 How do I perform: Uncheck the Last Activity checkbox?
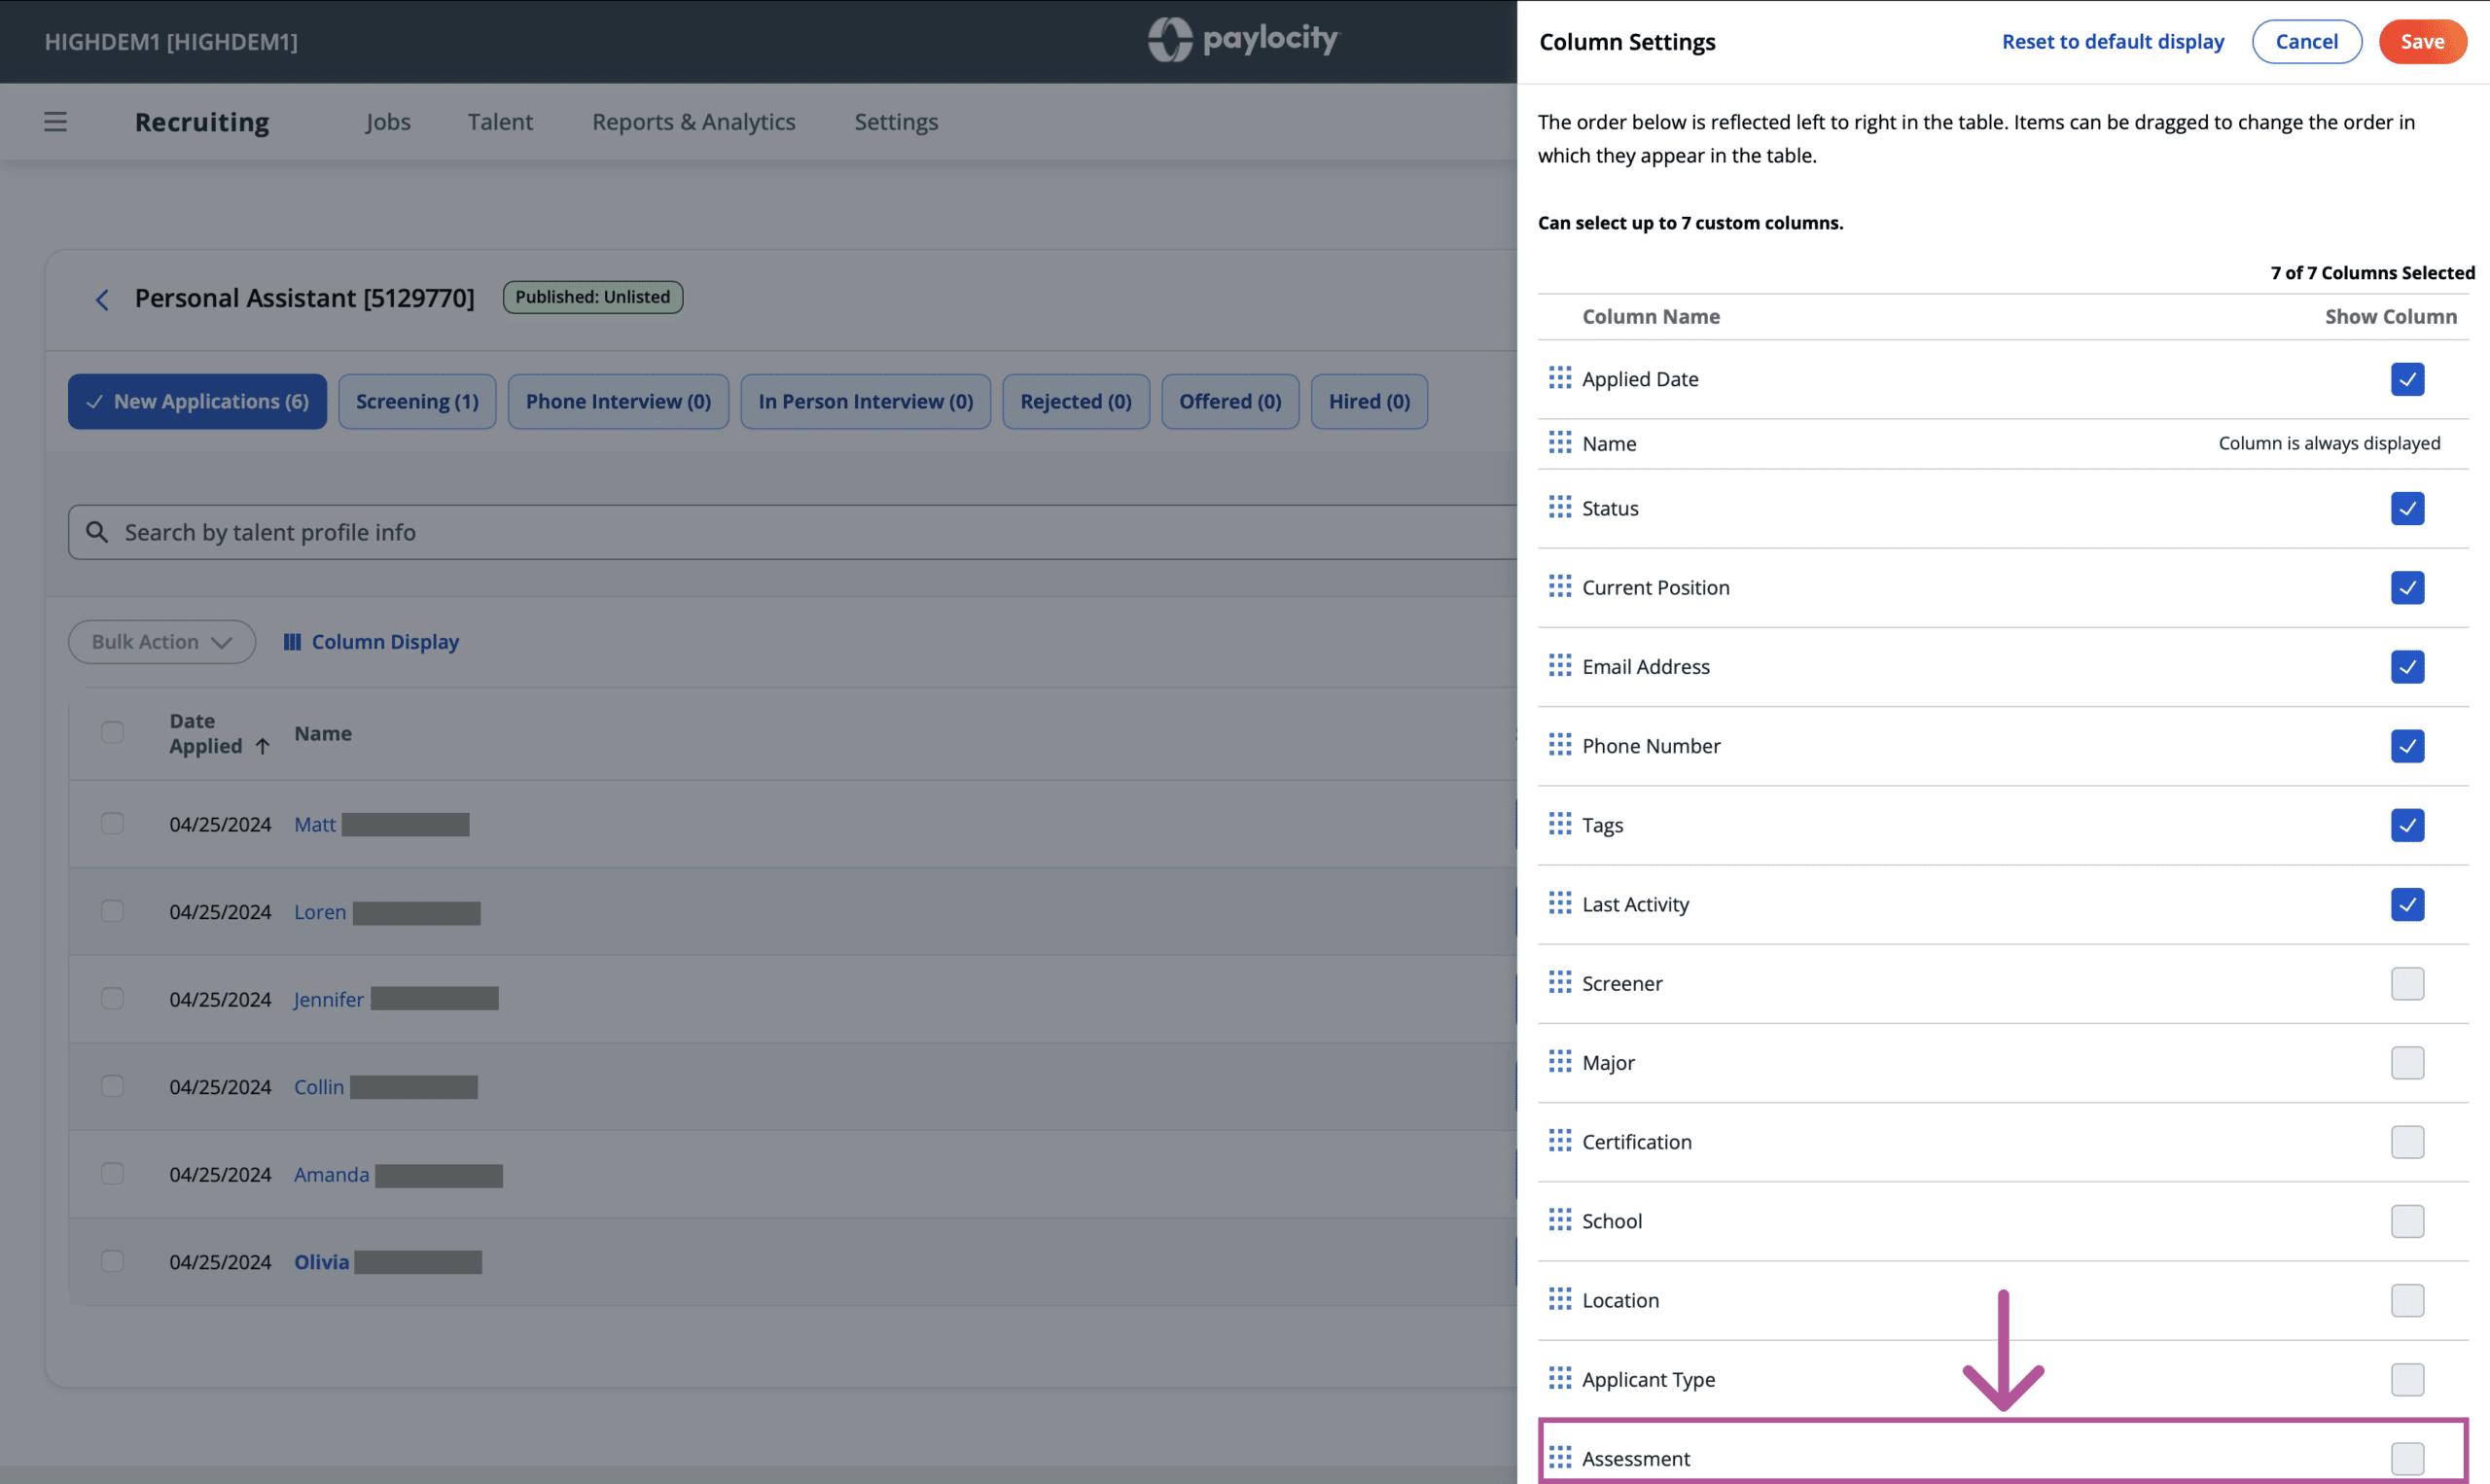point(2407,904)
